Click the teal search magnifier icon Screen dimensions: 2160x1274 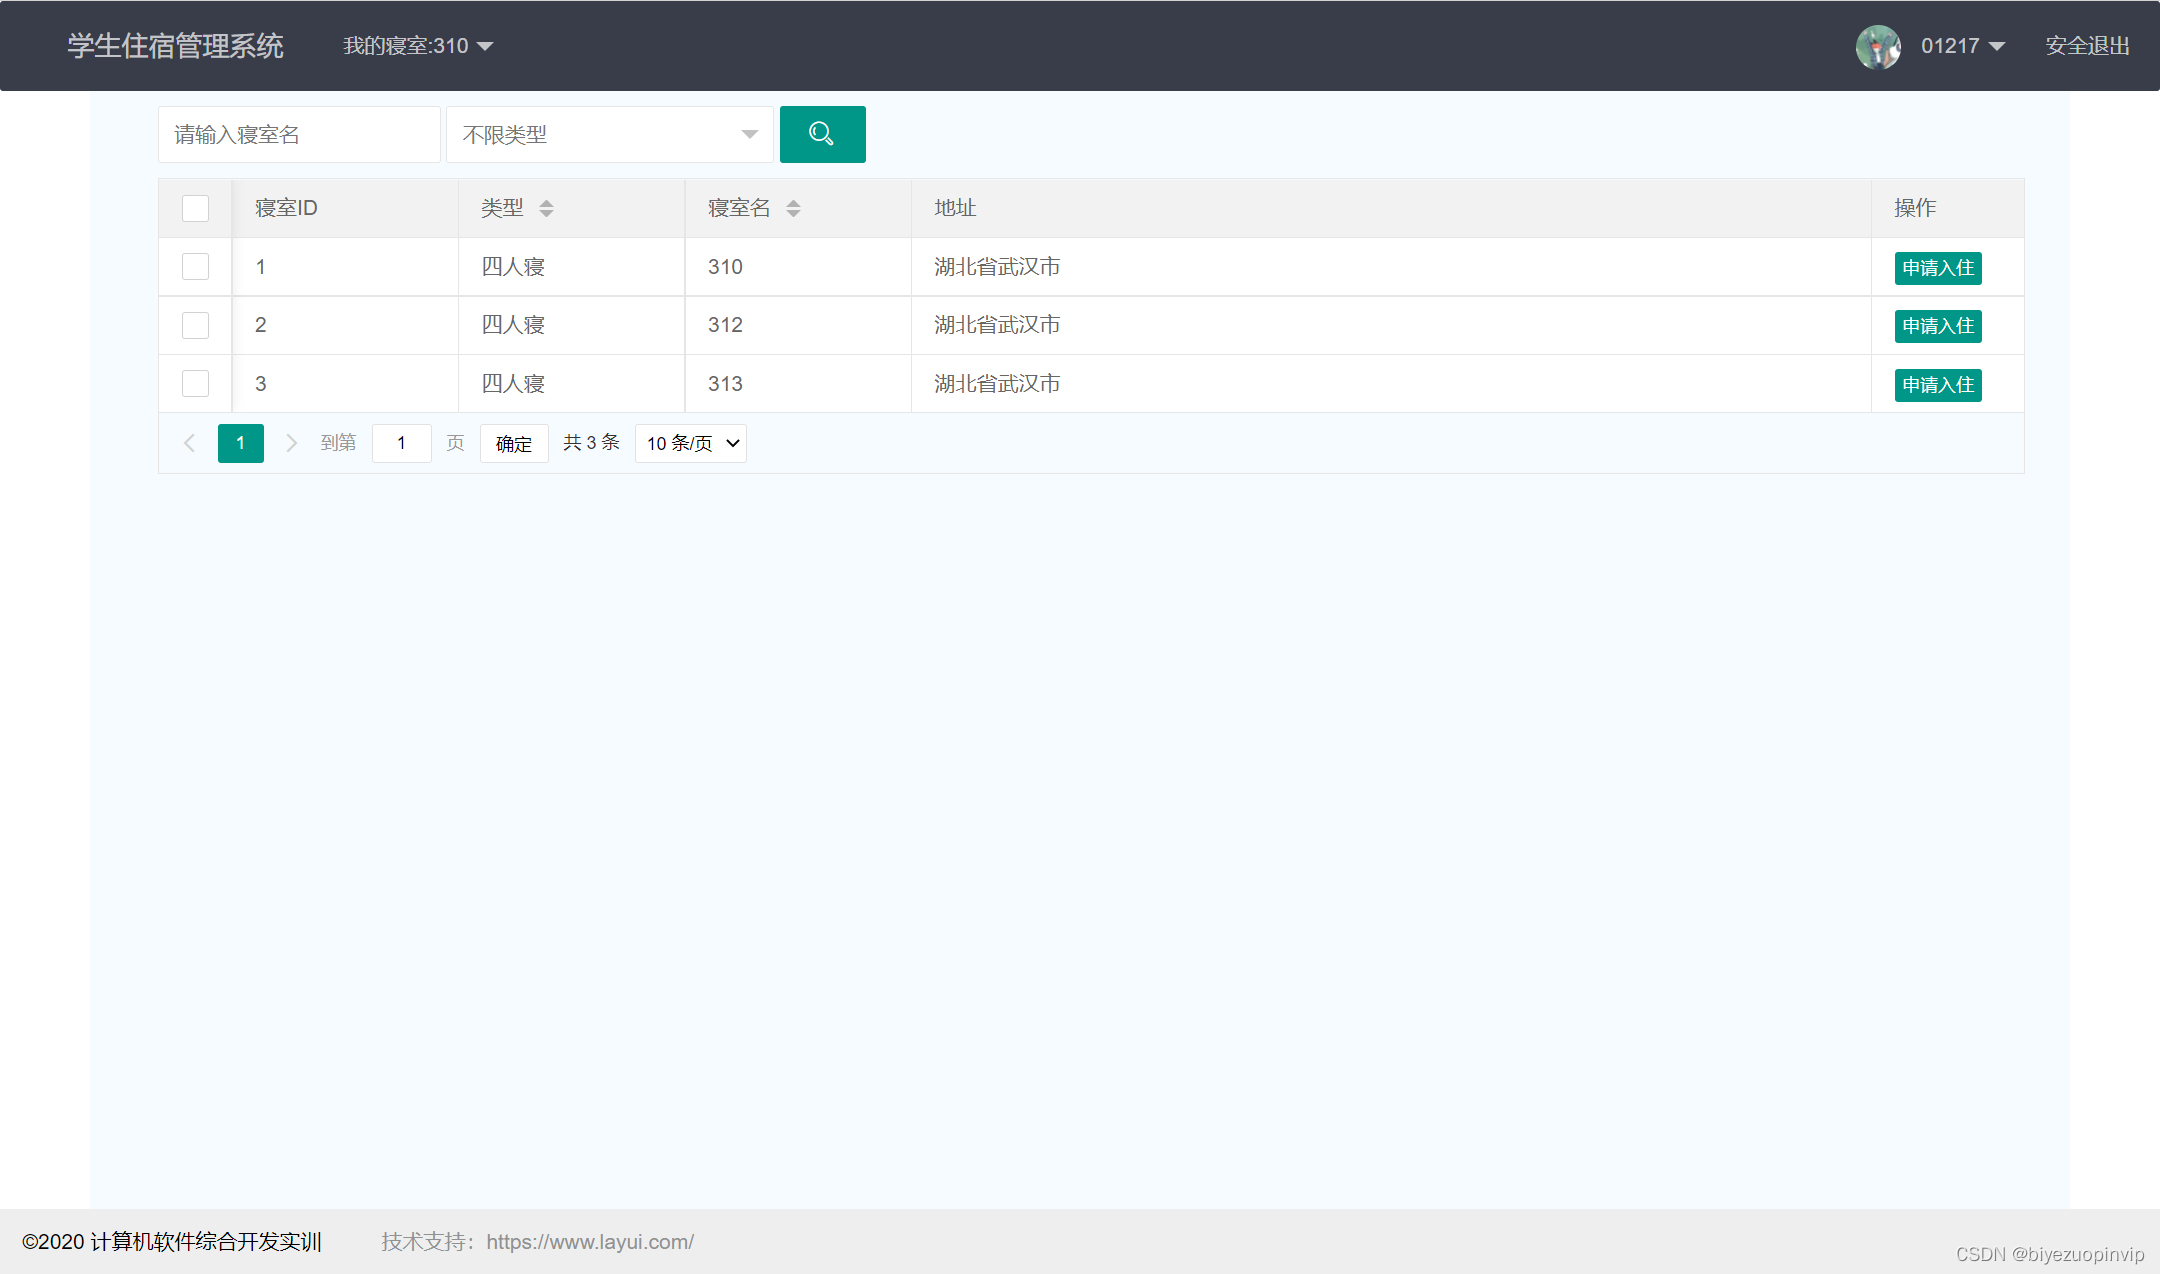tap(822, 134)
